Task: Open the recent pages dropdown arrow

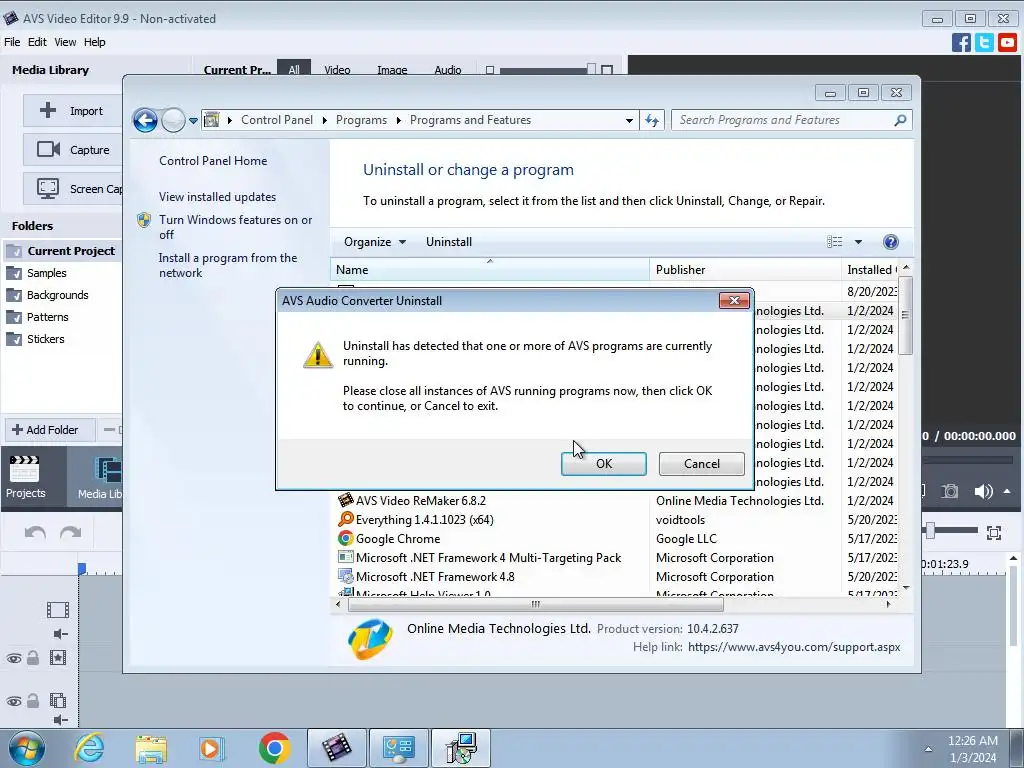Action: (193, 121)
